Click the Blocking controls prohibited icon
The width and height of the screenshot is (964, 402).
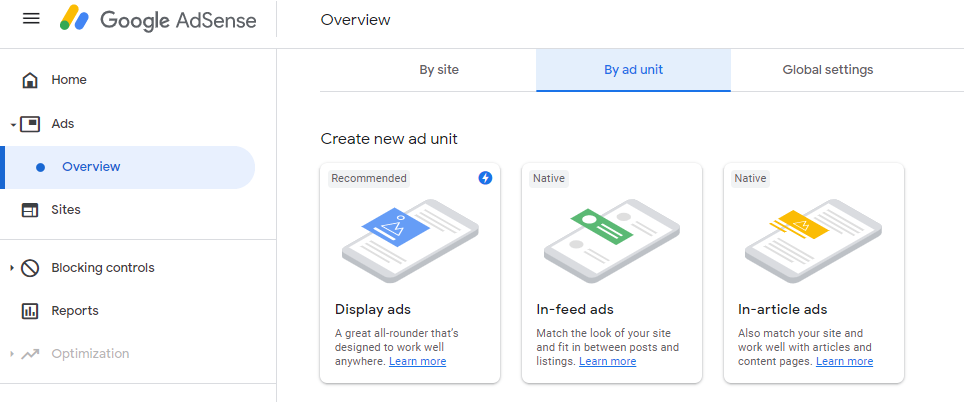30,268
